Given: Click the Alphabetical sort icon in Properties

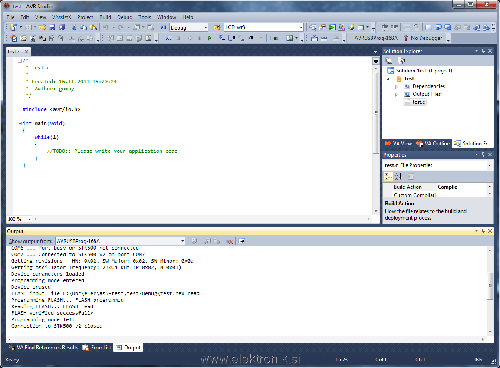Looking at the screenshot, I should pos(398,176).
